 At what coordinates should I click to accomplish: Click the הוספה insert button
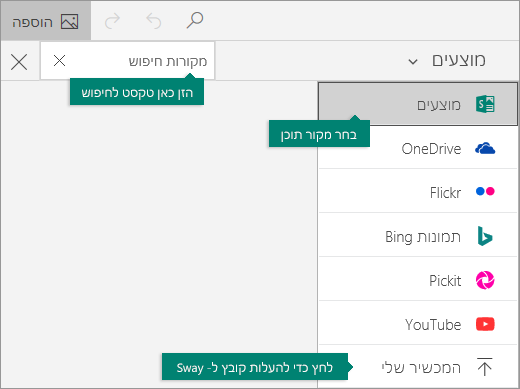coord(46,21)
